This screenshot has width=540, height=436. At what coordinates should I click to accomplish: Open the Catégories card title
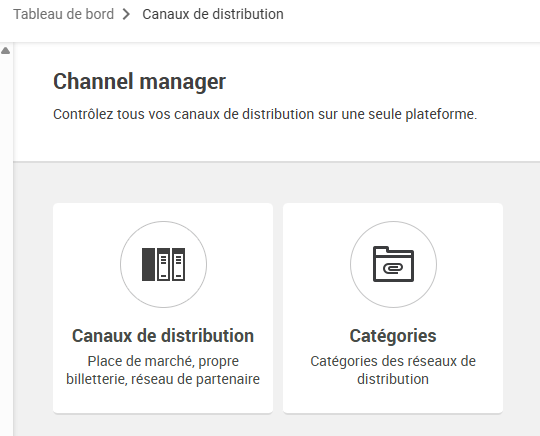393,336
